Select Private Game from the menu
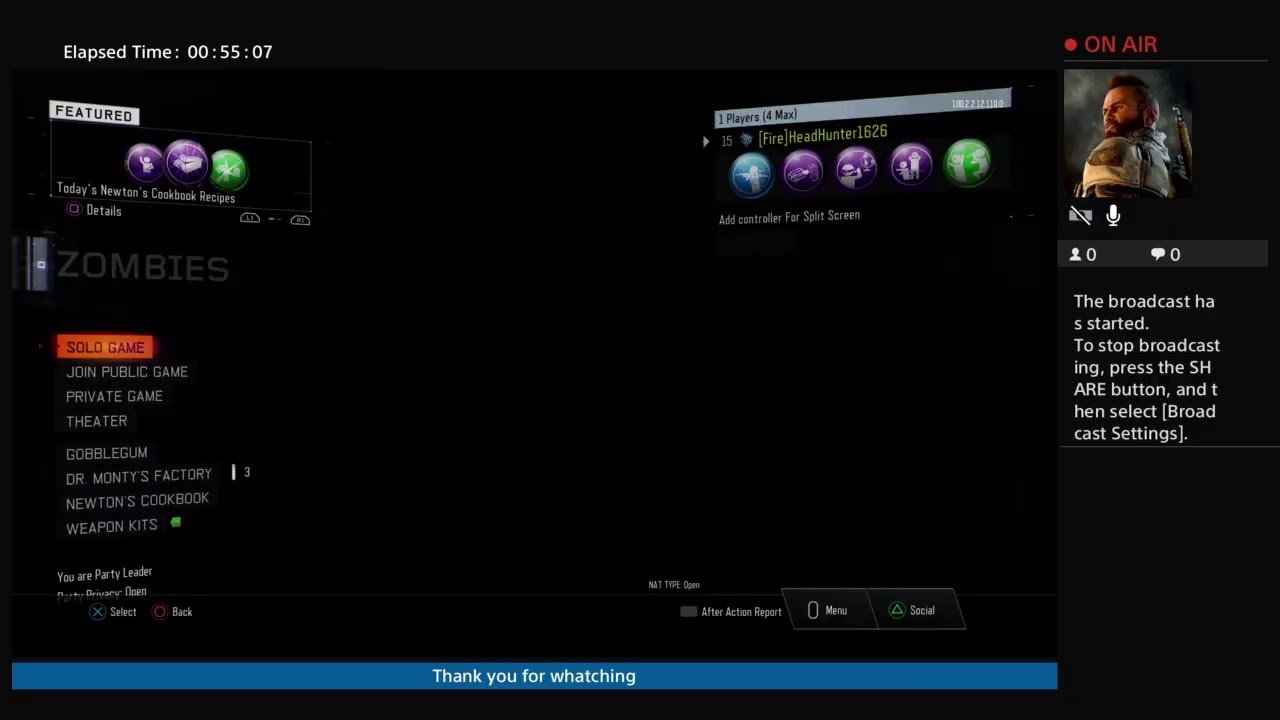The width and height of the screenshot is (1280, 720). click(x=114, y=397)
